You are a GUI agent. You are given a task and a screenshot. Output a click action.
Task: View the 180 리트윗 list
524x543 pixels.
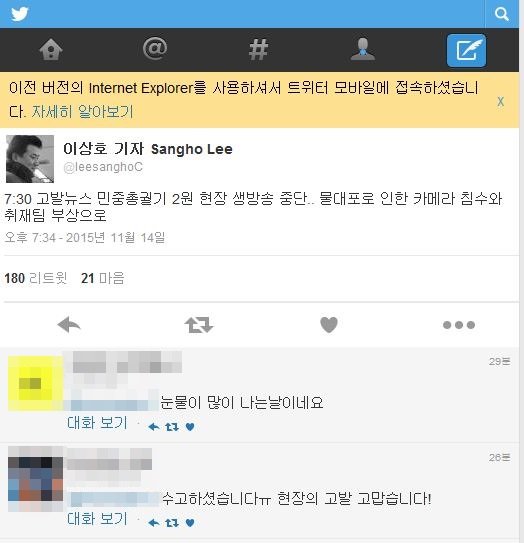pyautogui.click(x=36, y=278)
